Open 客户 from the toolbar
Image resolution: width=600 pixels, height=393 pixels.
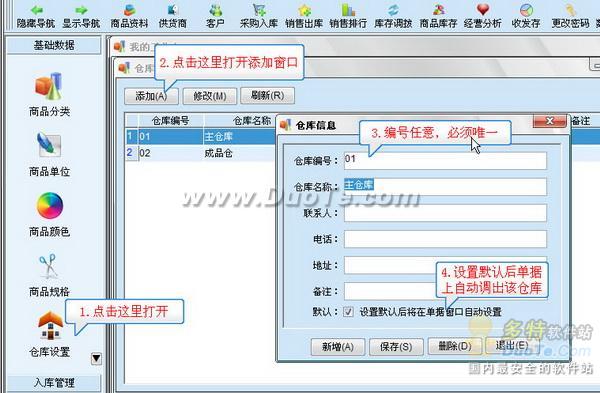click(215, 16)
